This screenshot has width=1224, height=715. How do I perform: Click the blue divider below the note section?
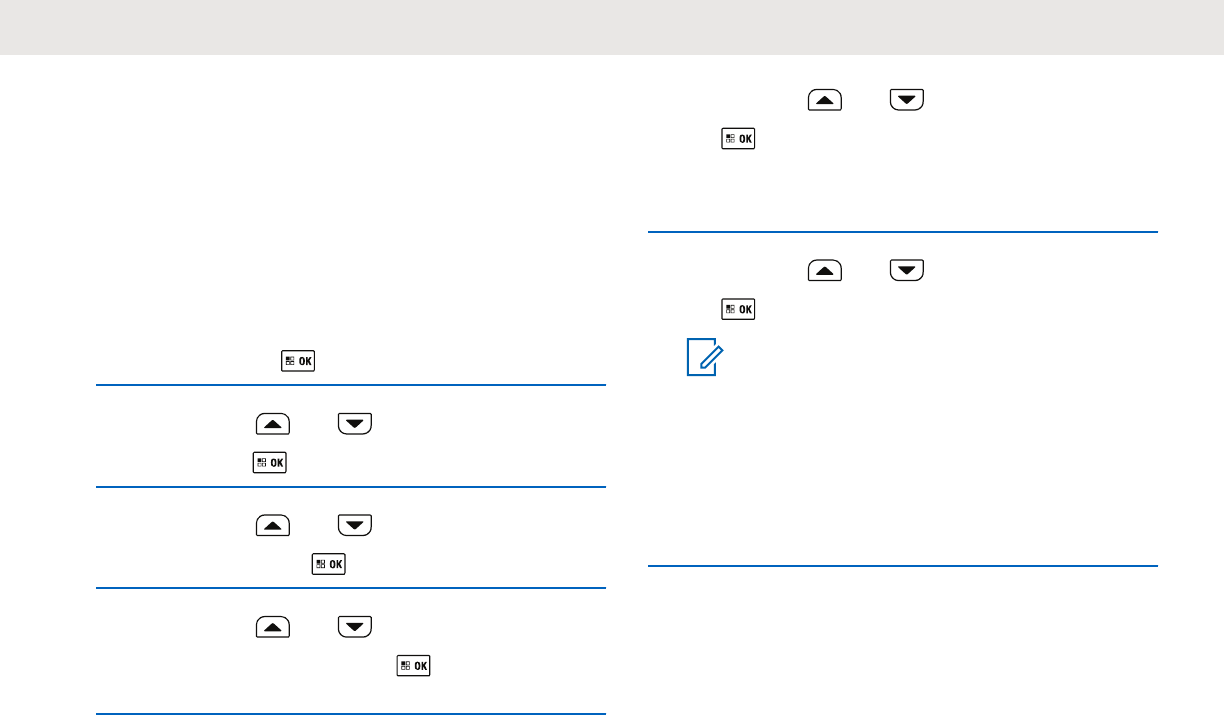tap(903, 567)
